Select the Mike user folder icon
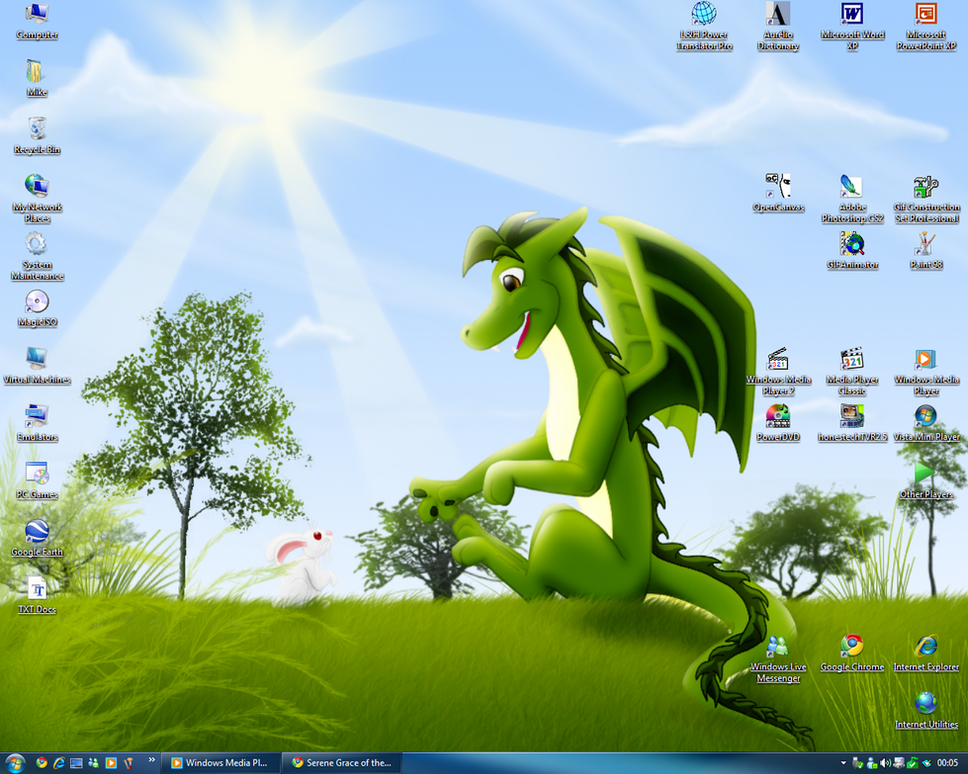 (37, 79)
